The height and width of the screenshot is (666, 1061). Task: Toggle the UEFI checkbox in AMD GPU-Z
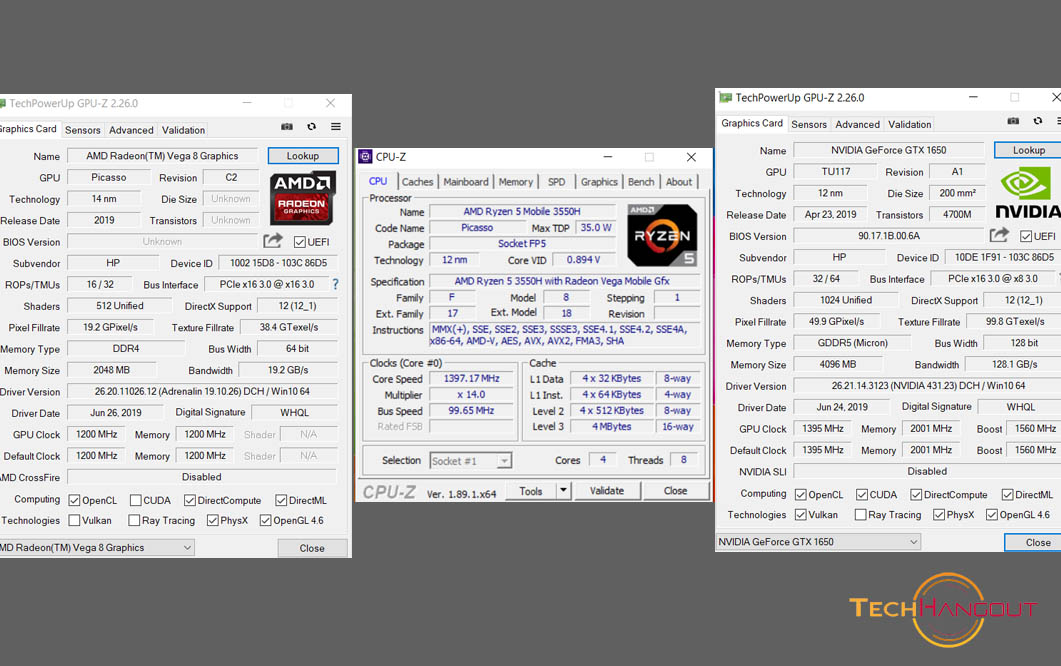coord(300,242)
